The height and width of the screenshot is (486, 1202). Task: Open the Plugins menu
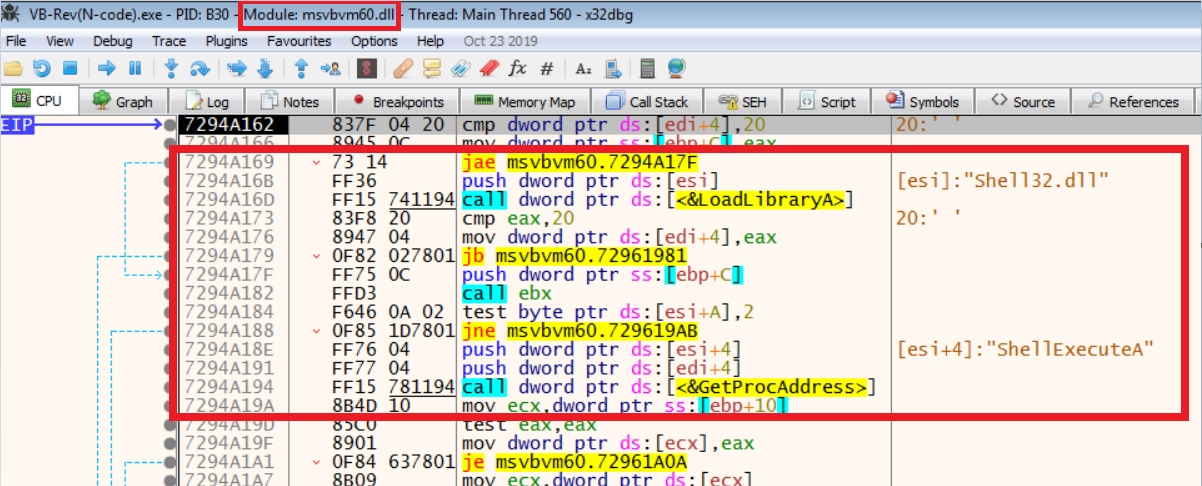point(226,41)
